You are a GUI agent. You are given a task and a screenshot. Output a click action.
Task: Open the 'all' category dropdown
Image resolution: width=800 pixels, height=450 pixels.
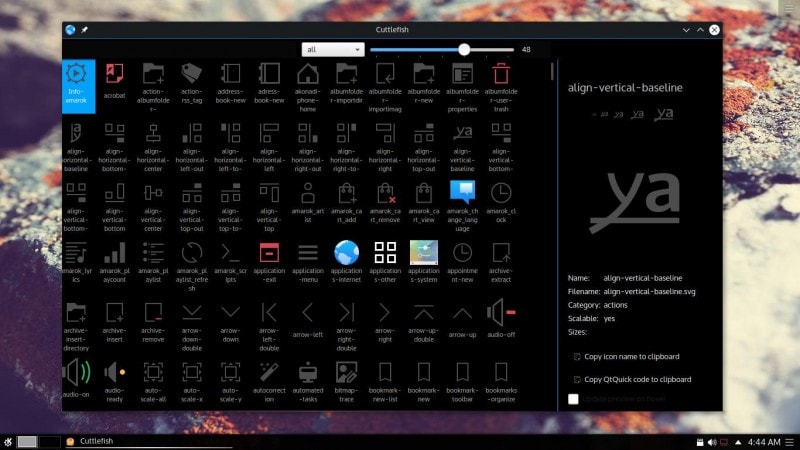[x=332, y=49]
